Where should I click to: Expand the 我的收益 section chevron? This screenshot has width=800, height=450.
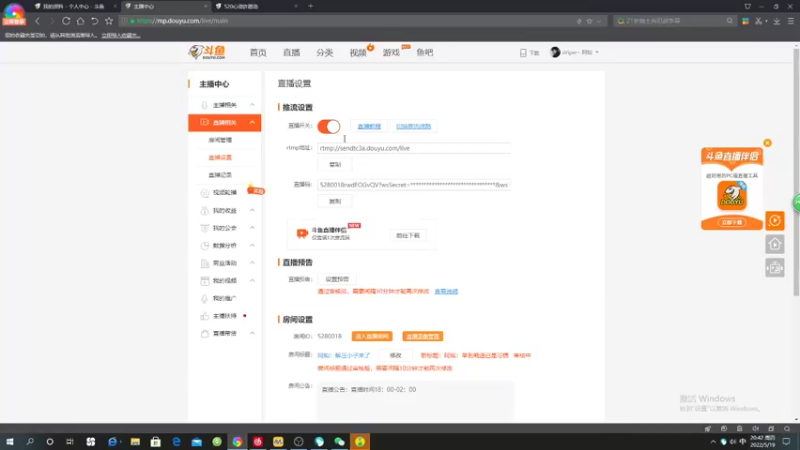click(x=252, y=210)
